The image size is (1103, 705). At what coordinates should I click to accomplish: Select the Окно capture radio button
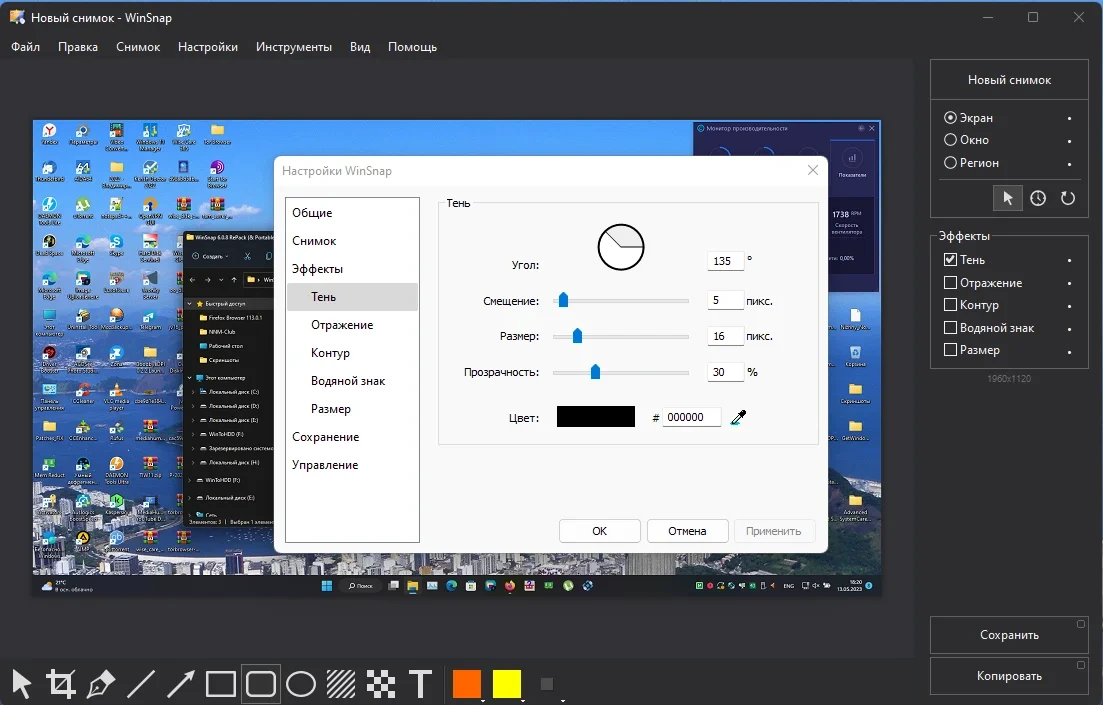tap(950, 140)
